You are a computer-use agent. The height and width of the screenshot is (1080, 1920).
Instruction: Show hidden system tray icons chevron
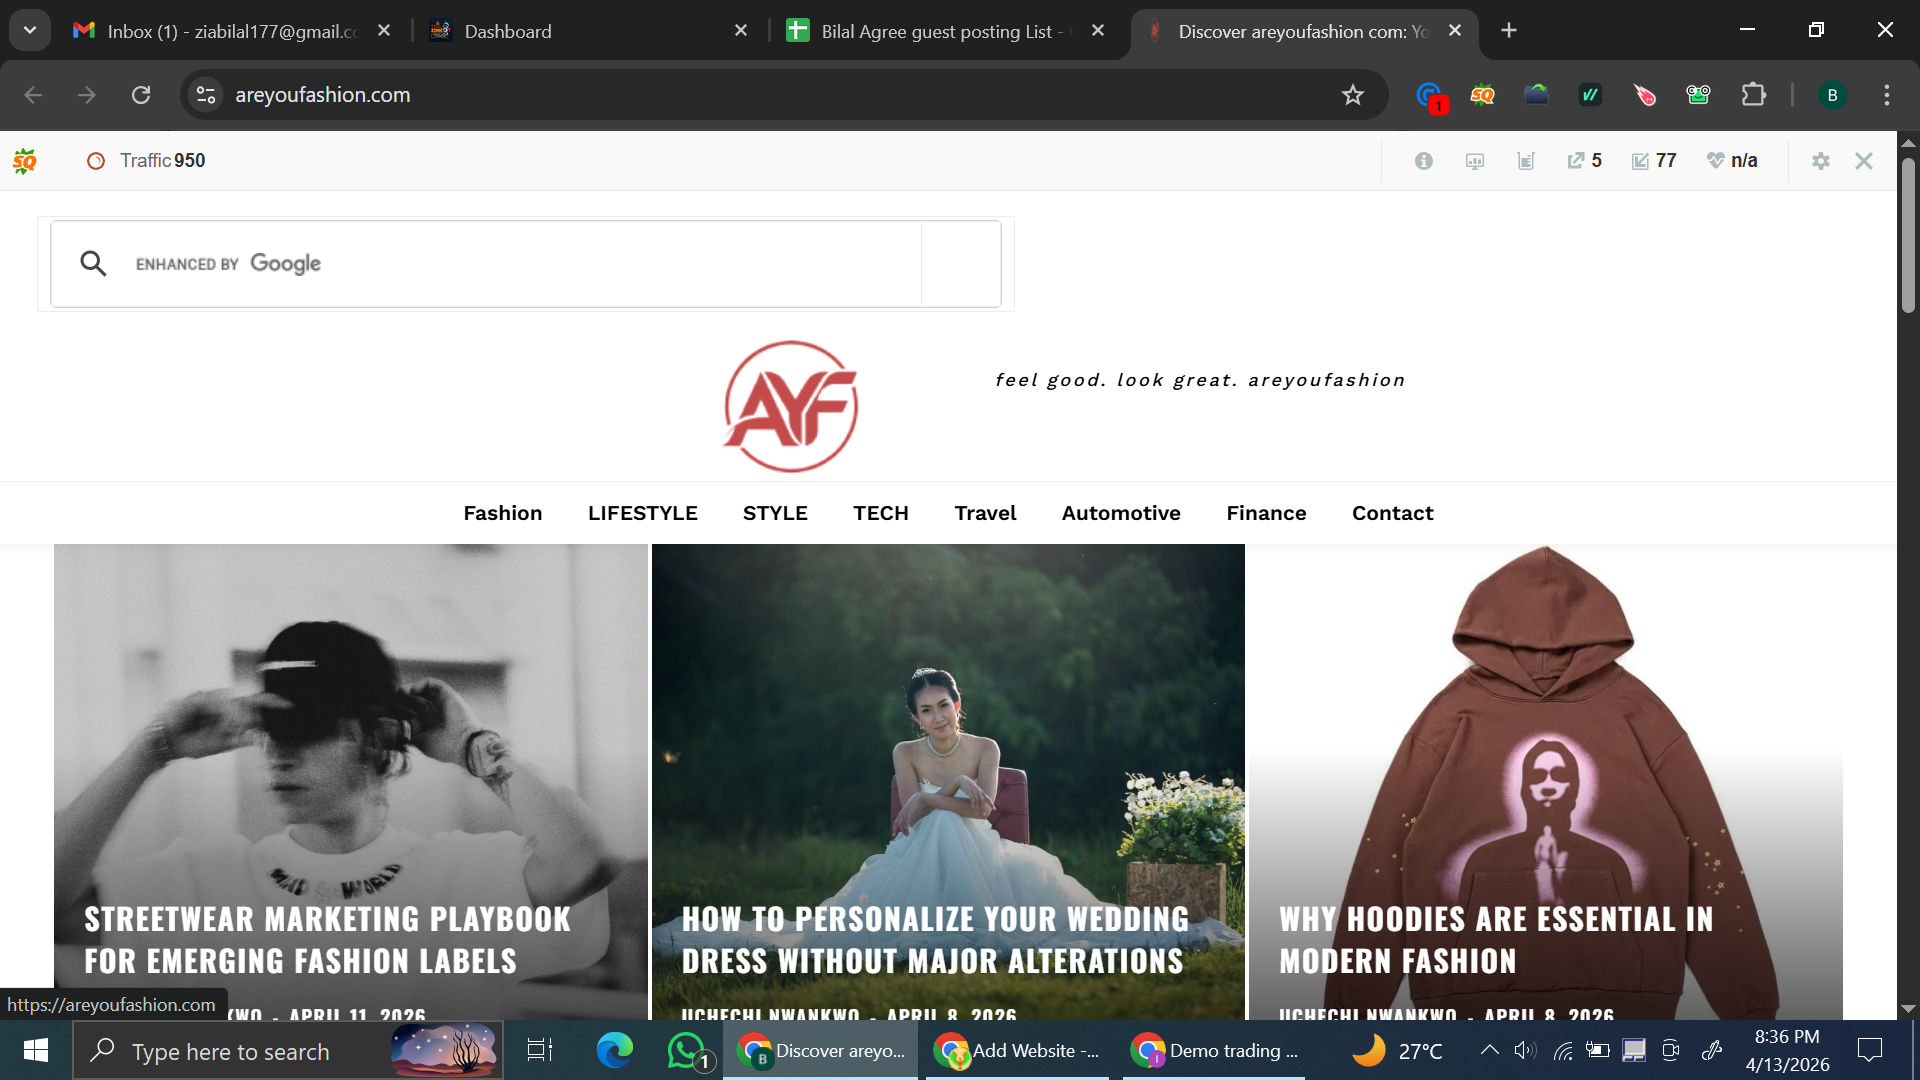1489,1050
